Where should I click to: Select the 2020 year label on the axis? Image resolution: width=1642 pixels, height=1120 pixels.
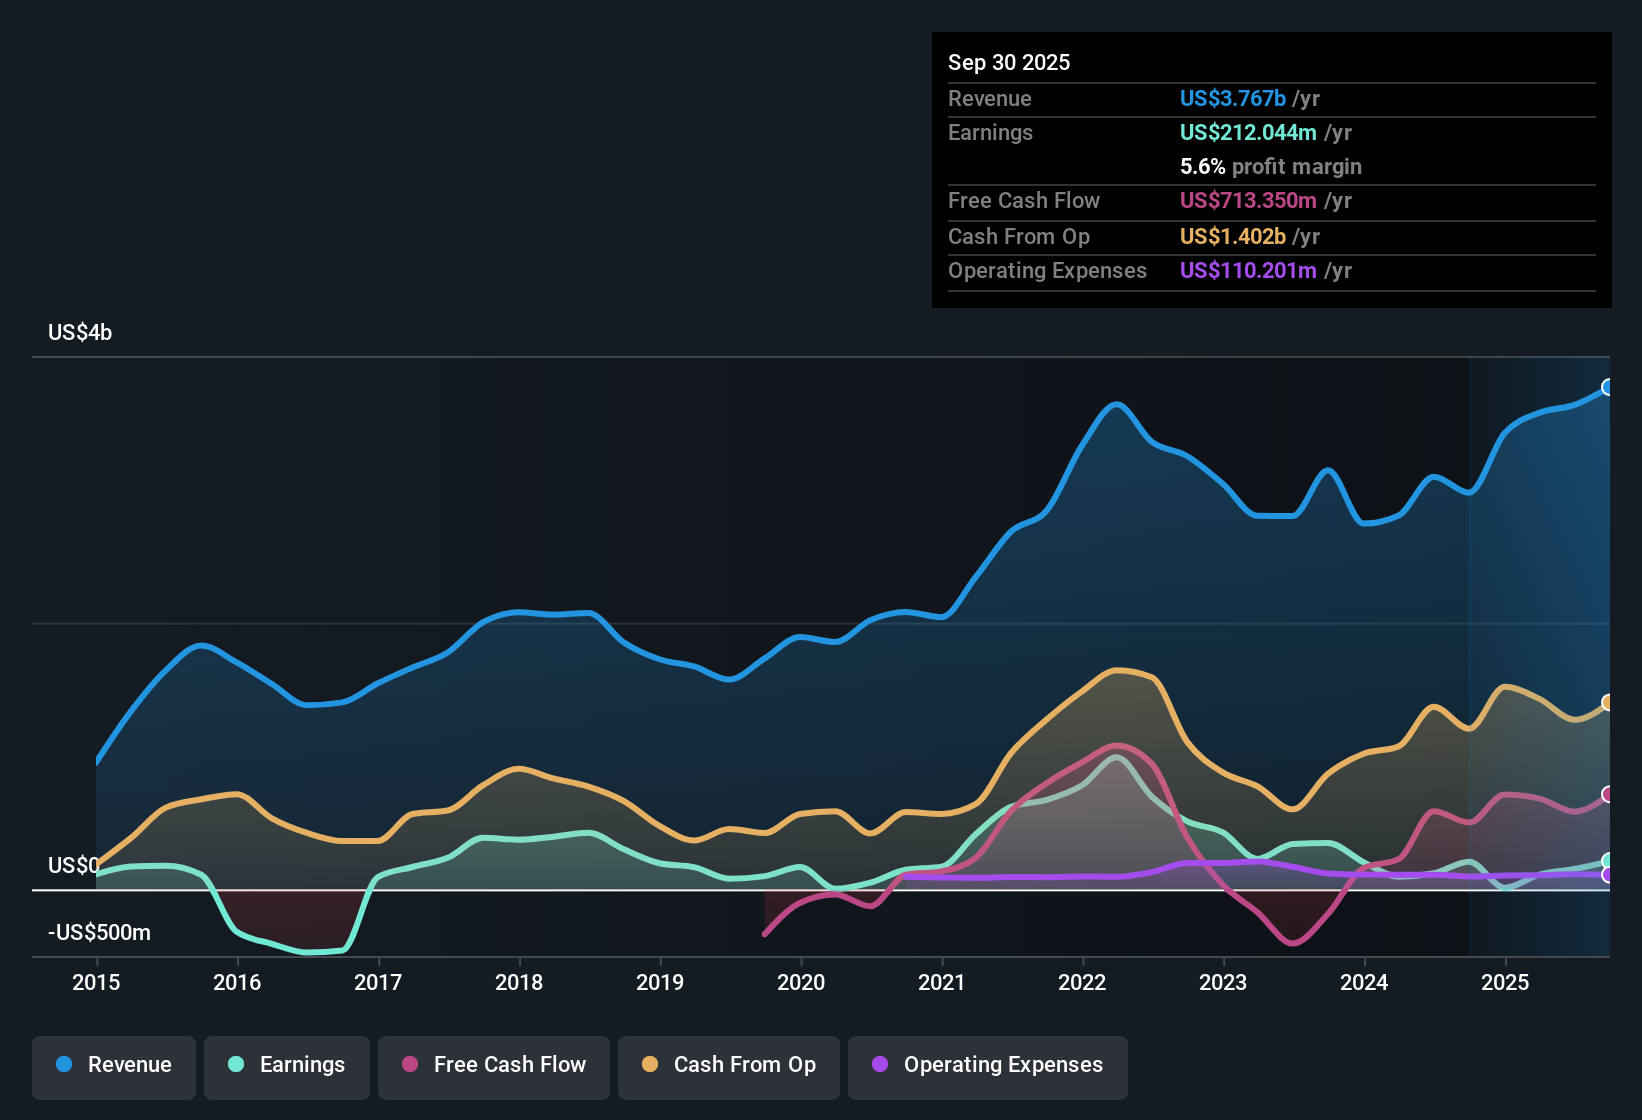point(801,983)
